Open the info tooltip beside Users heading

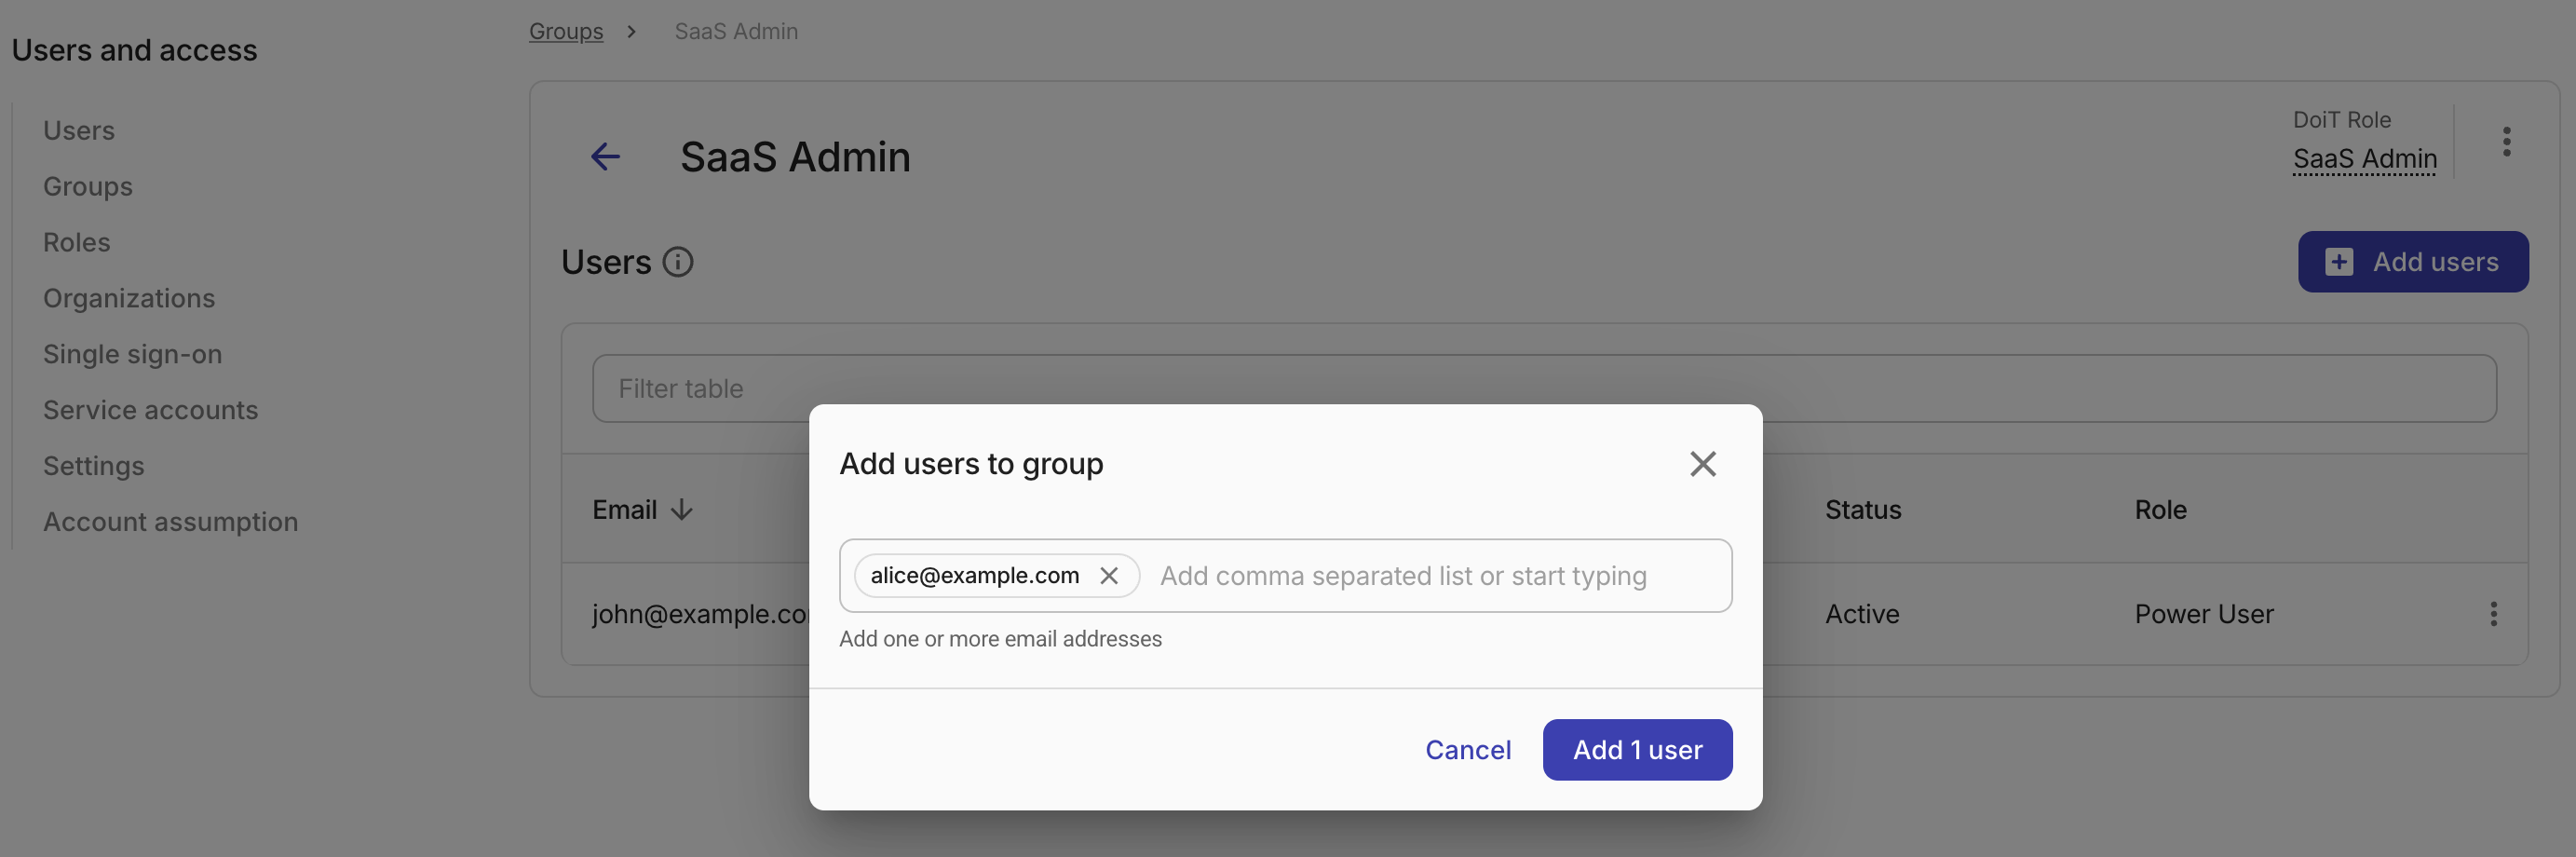678,262
